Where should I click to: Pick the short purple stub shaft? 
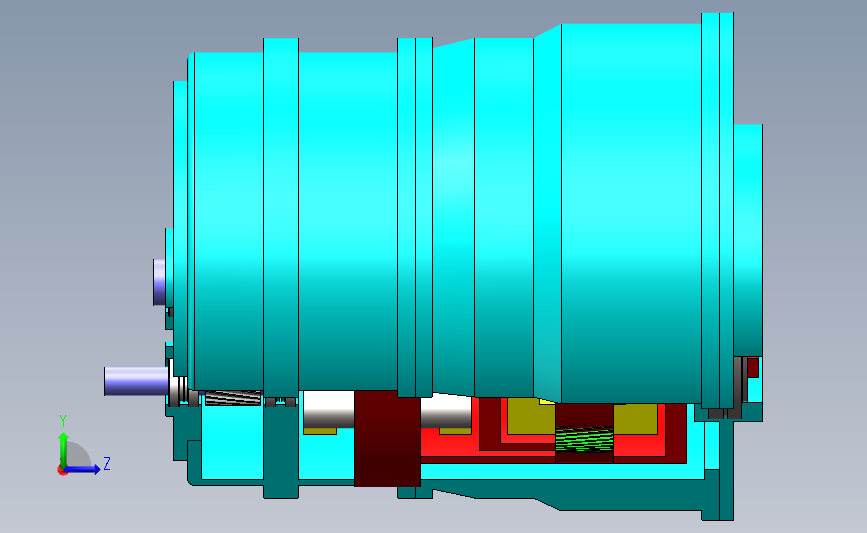[x=159, y=282]
